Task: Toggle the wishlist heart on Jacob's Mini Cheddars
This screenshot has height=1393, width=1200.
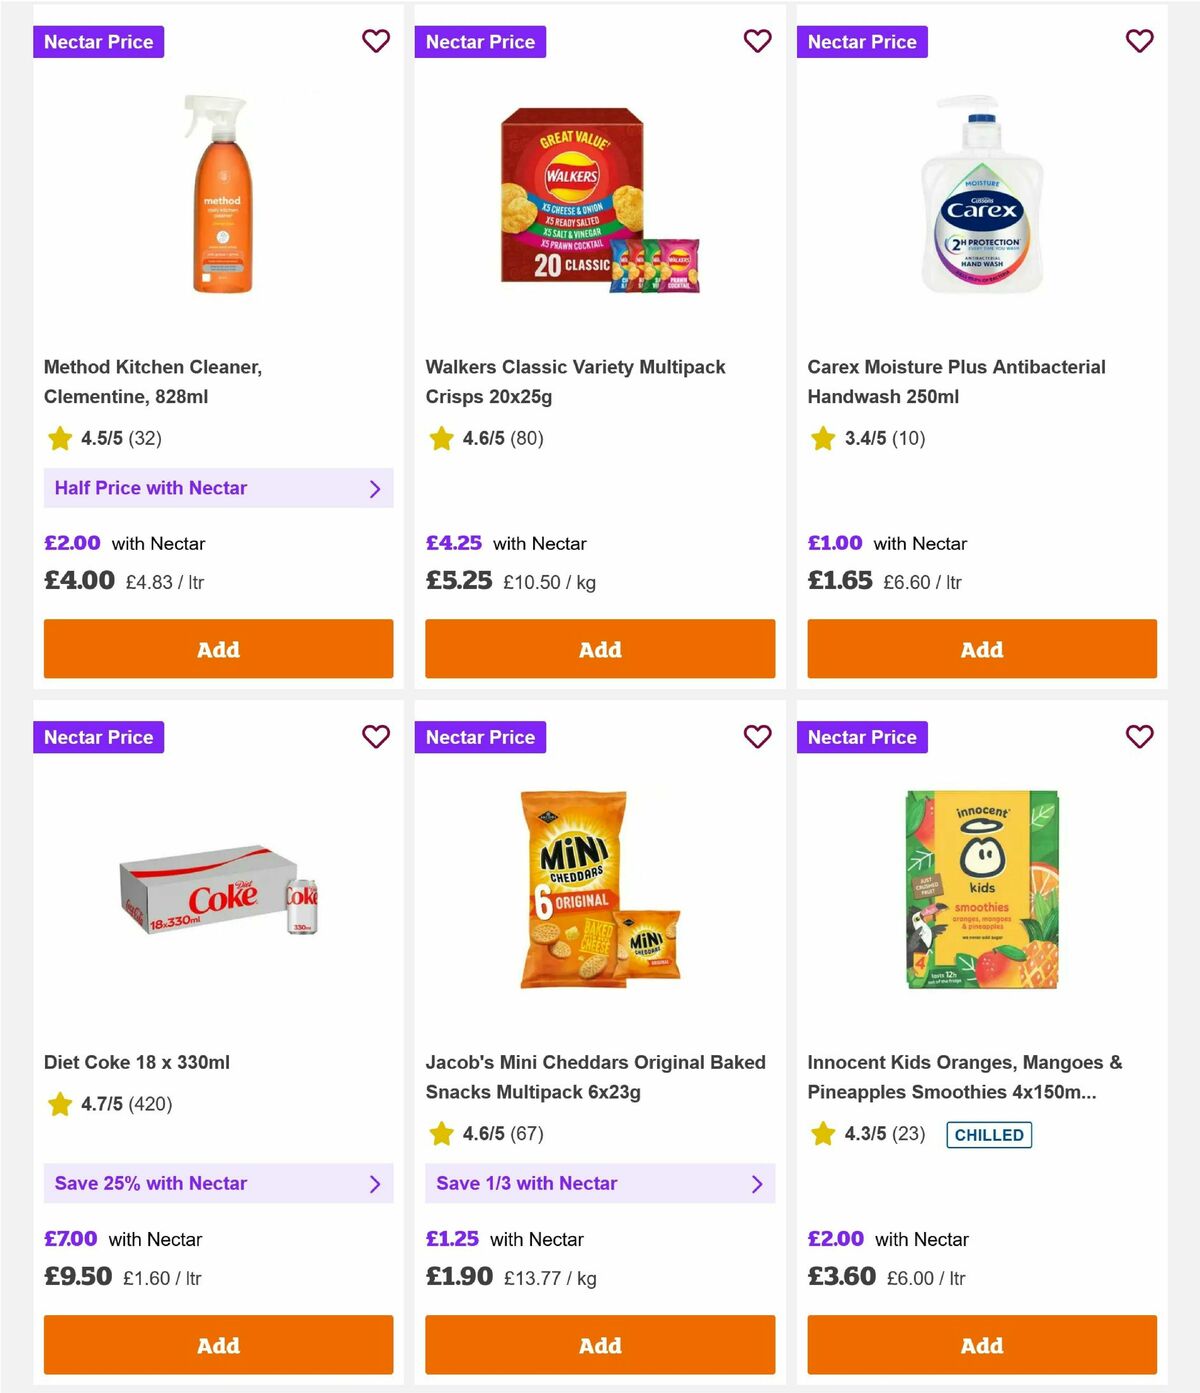Action: [x=758, y=736]
